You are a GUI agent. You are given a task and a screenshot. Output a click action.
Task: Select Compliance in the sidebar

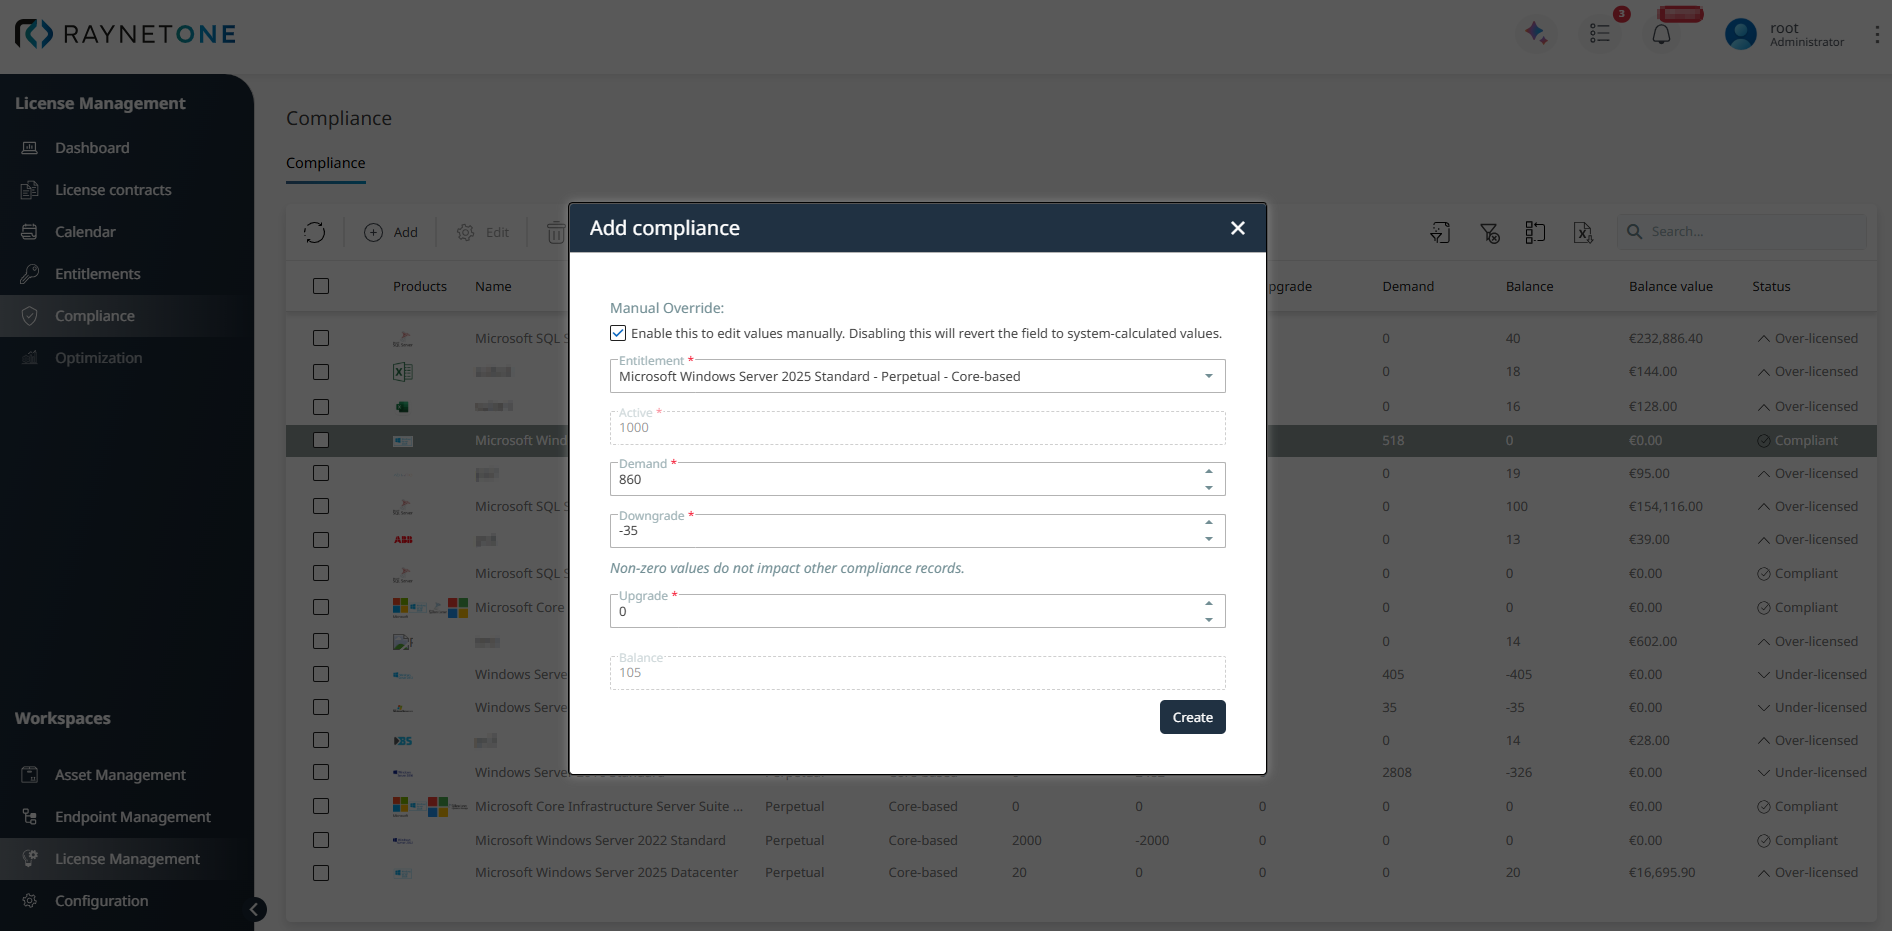(125, 316)
